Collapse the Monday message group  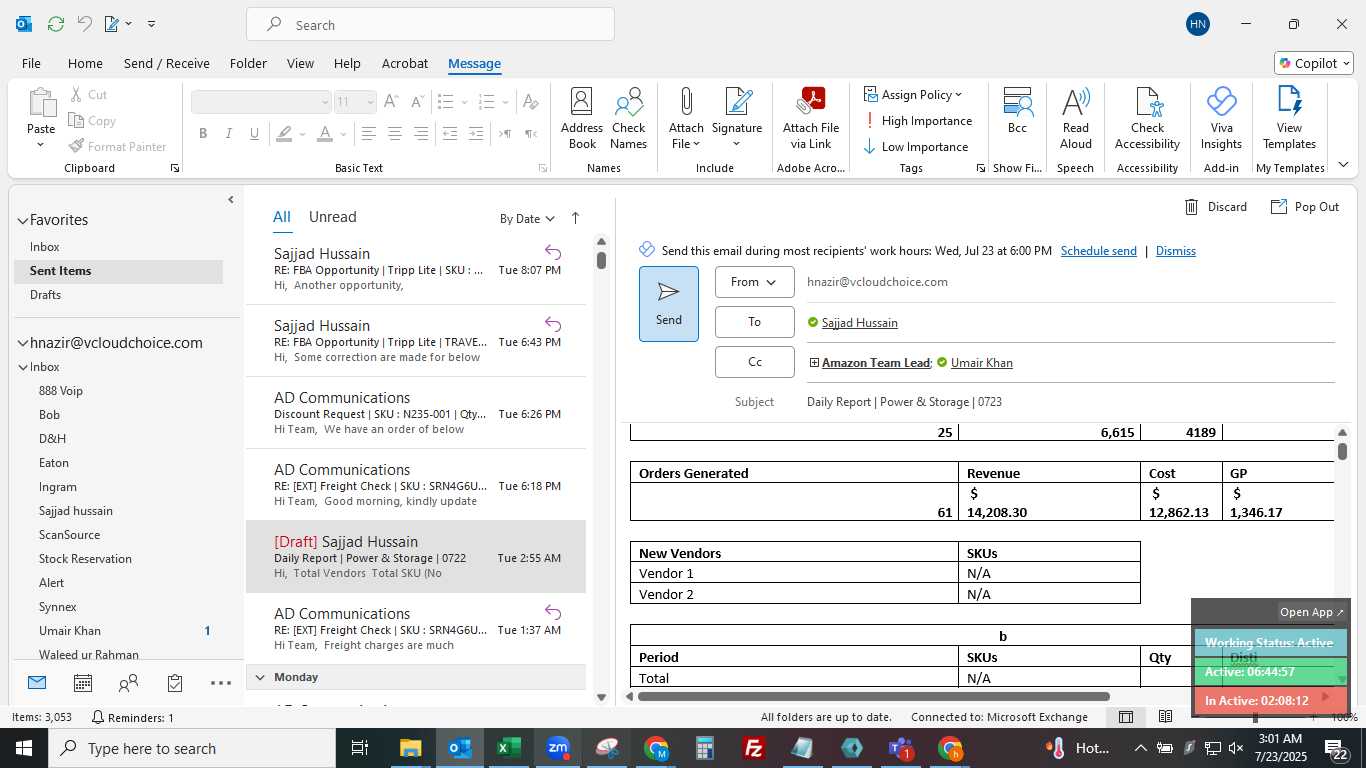[260, 677]
